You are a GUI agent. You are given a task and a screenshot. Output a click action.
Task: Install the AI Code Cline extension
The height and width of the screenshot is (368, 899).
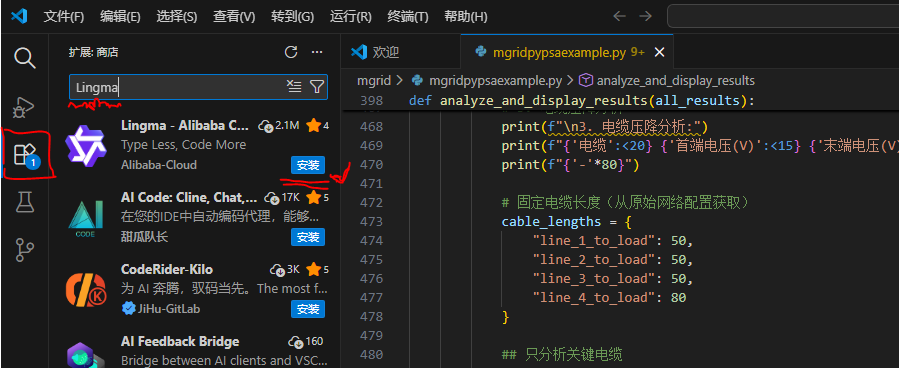coord(308,237)
